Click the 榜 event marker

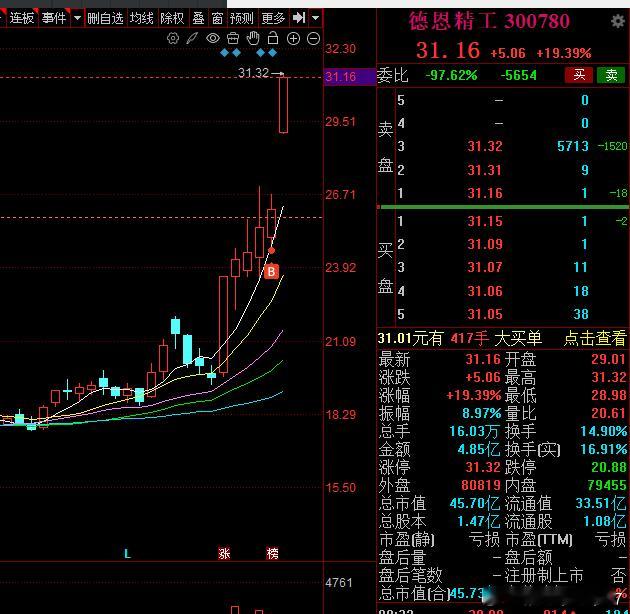coord(272,553)
